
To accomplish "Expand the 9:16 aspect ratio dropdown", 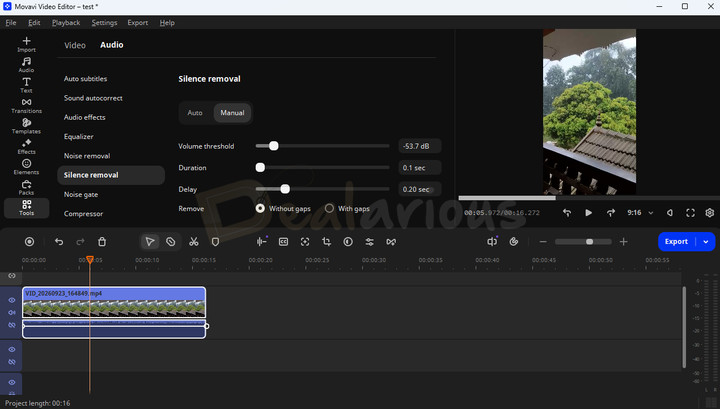I will pyautogui.click(x=651, y=213).
